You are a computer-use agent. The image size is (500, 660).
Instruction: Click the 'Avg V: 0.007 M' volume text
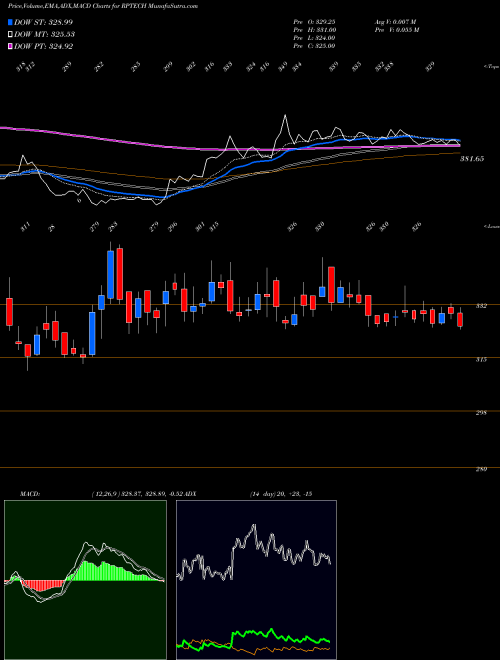tap(395, 22)
